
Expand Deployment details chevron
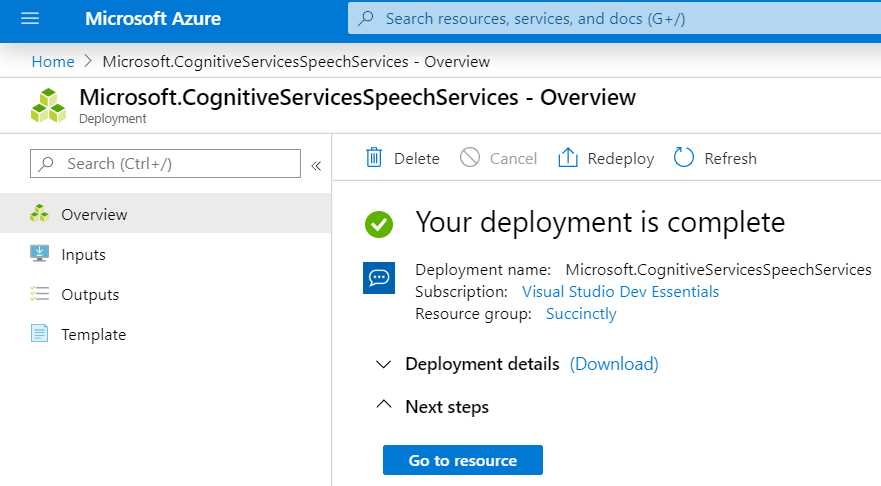click(x=383, y=364)
